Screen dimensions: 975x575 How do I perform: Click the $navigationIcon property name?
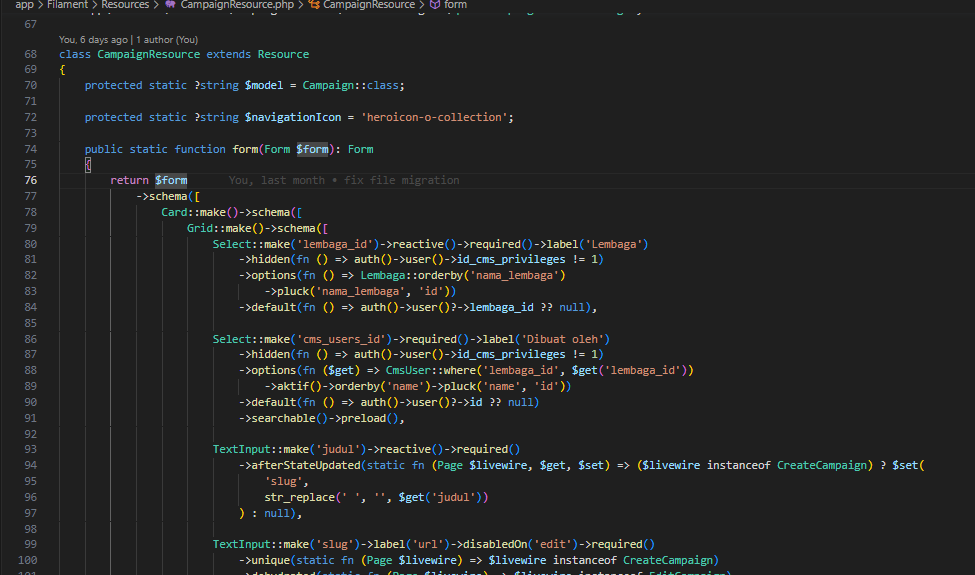[293, 117]
